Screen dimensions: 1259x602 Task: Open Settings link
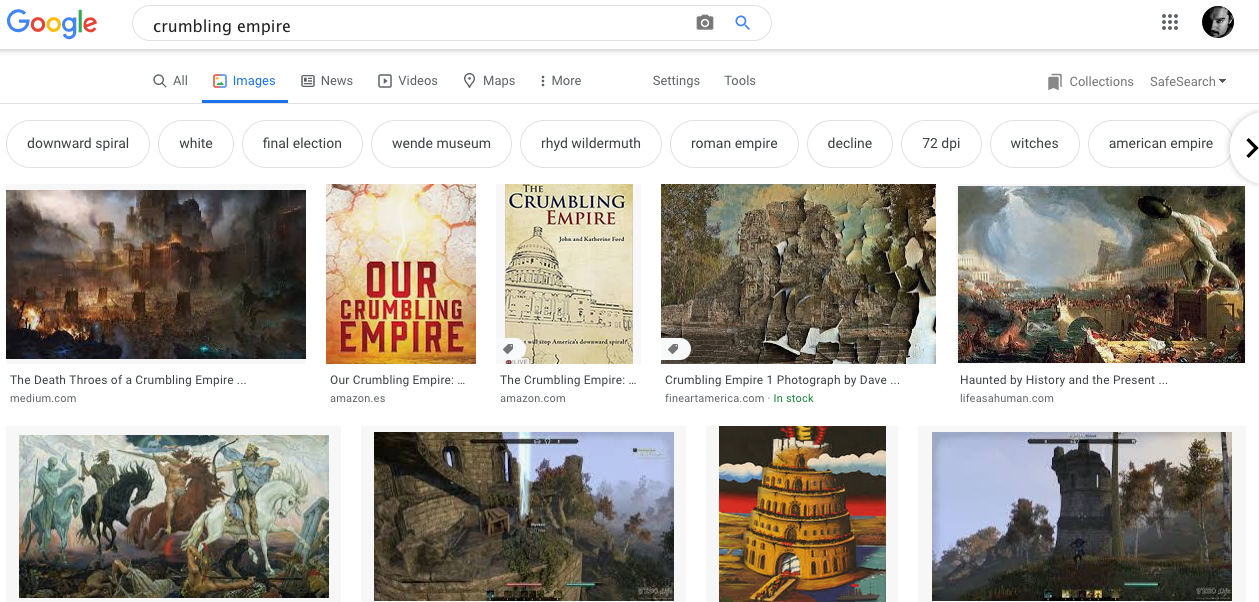[676, 81]
